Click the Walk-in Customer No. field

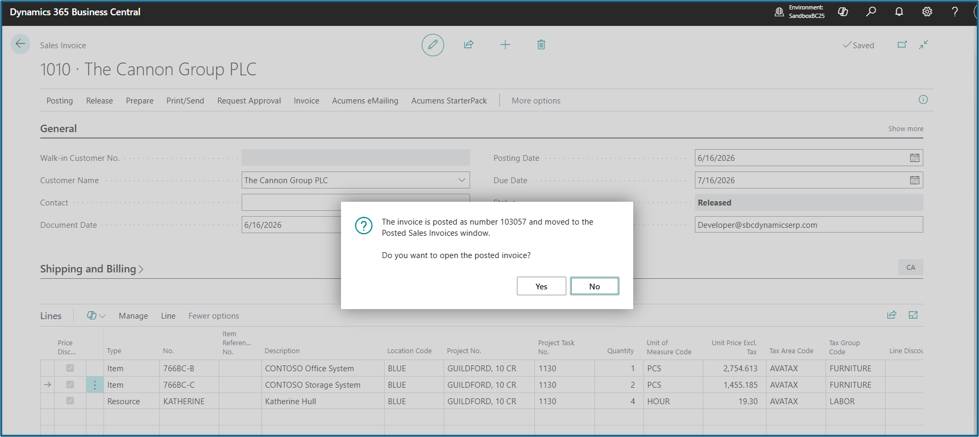(355, 158)
